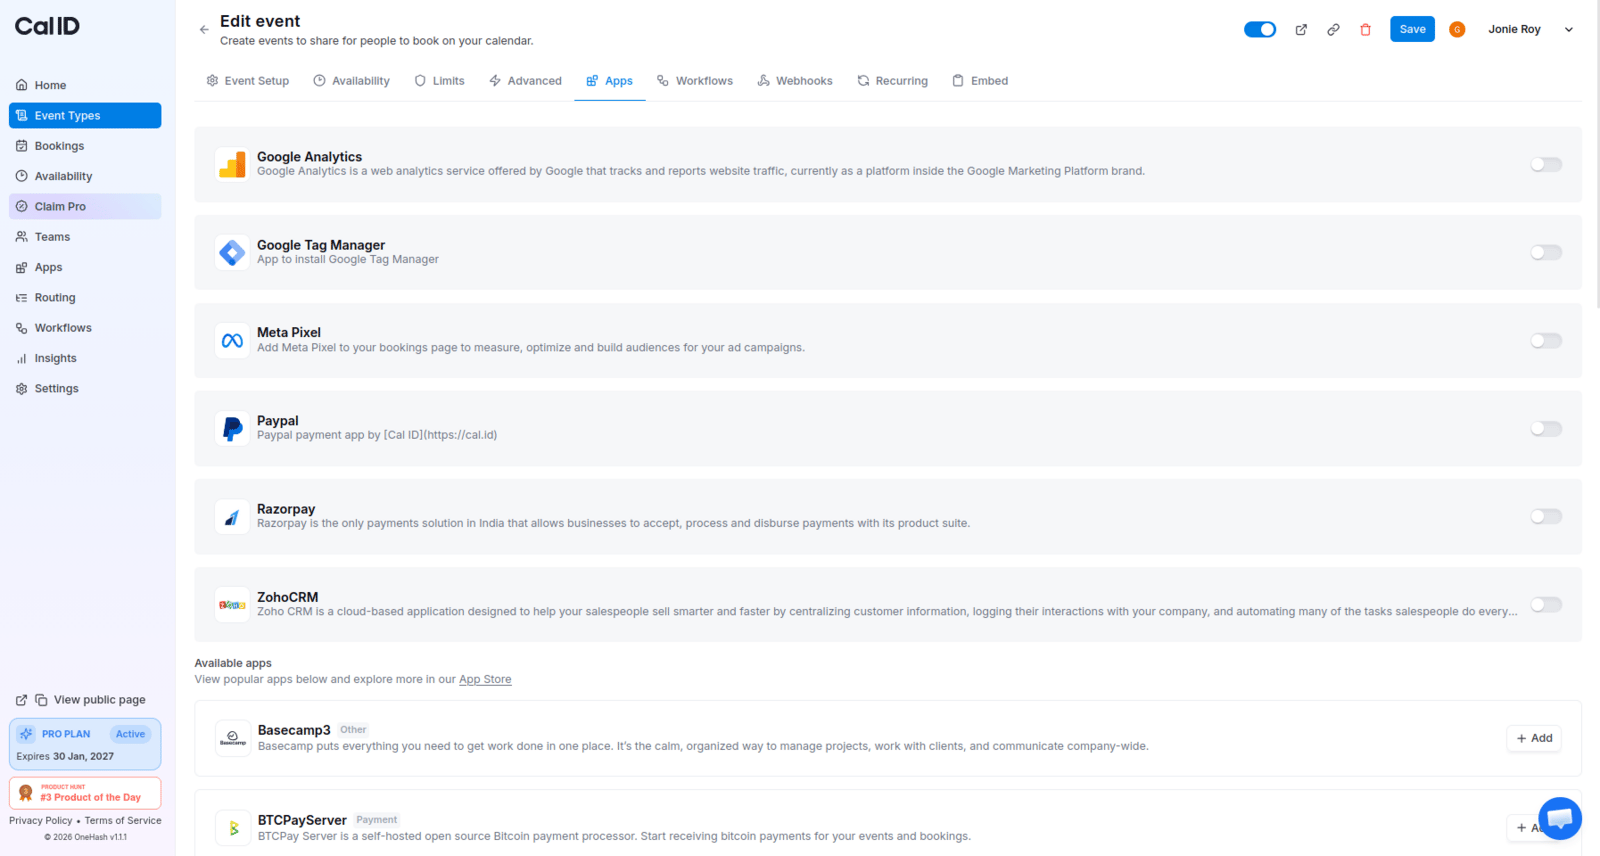1600x856 pixels.
Task: Delete event with red trash icon
Action: tap(1365, 30)
